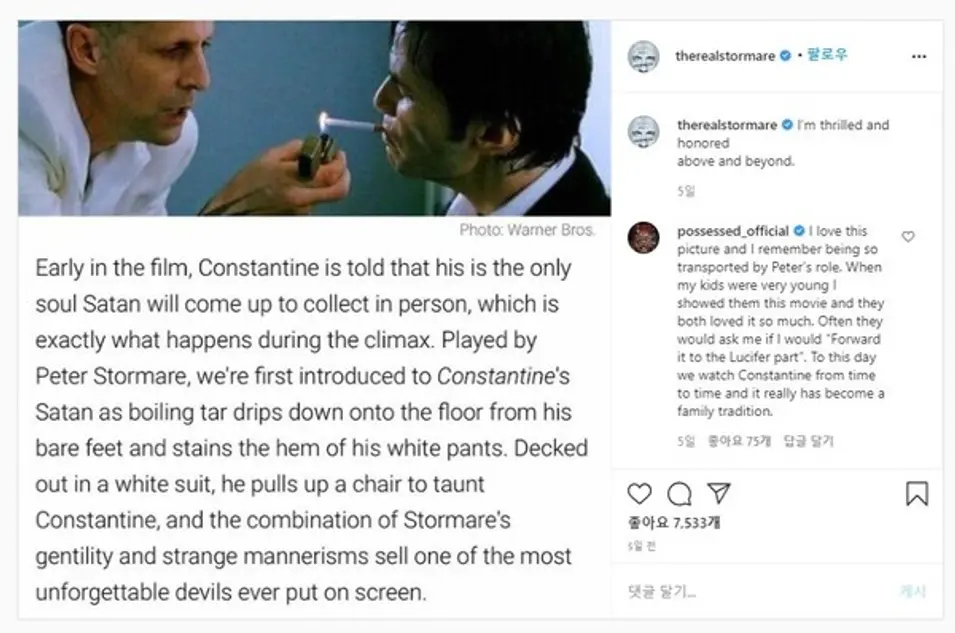
Task: Like the post with the heart icon
Action: pos(639,493)
